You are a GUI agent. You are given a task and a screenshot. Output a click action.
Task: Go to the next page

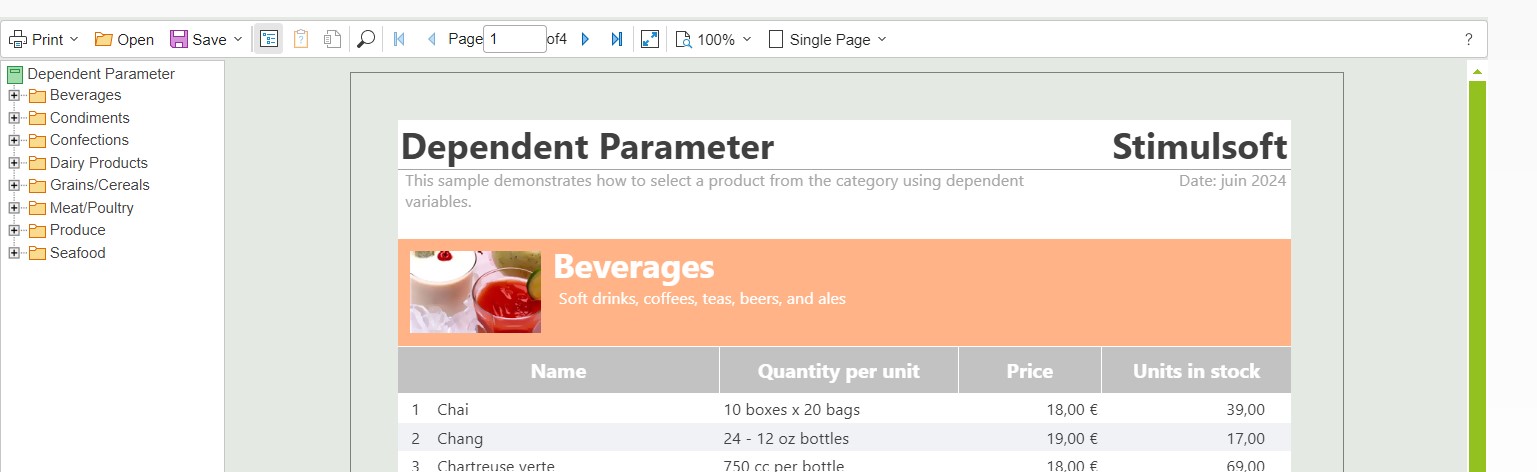586,39
